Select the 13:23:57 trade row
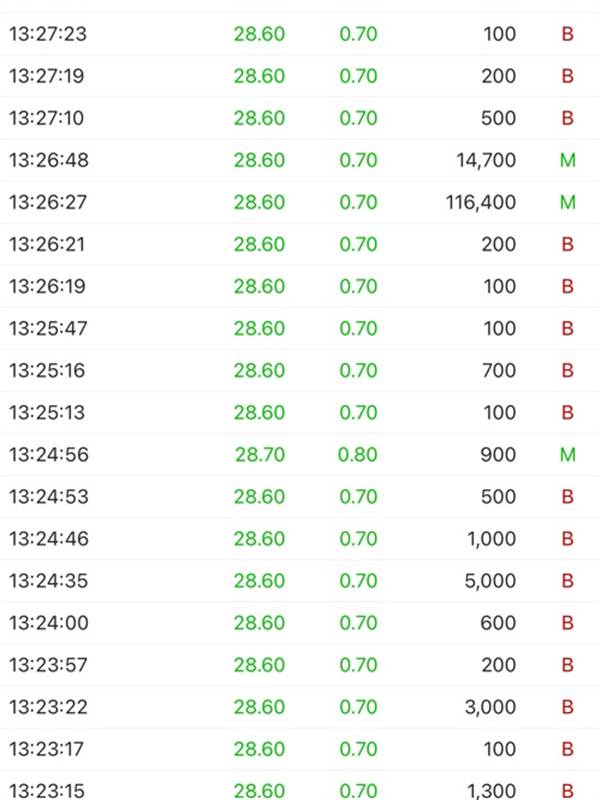The image size is (600, 800). (300, 665)
